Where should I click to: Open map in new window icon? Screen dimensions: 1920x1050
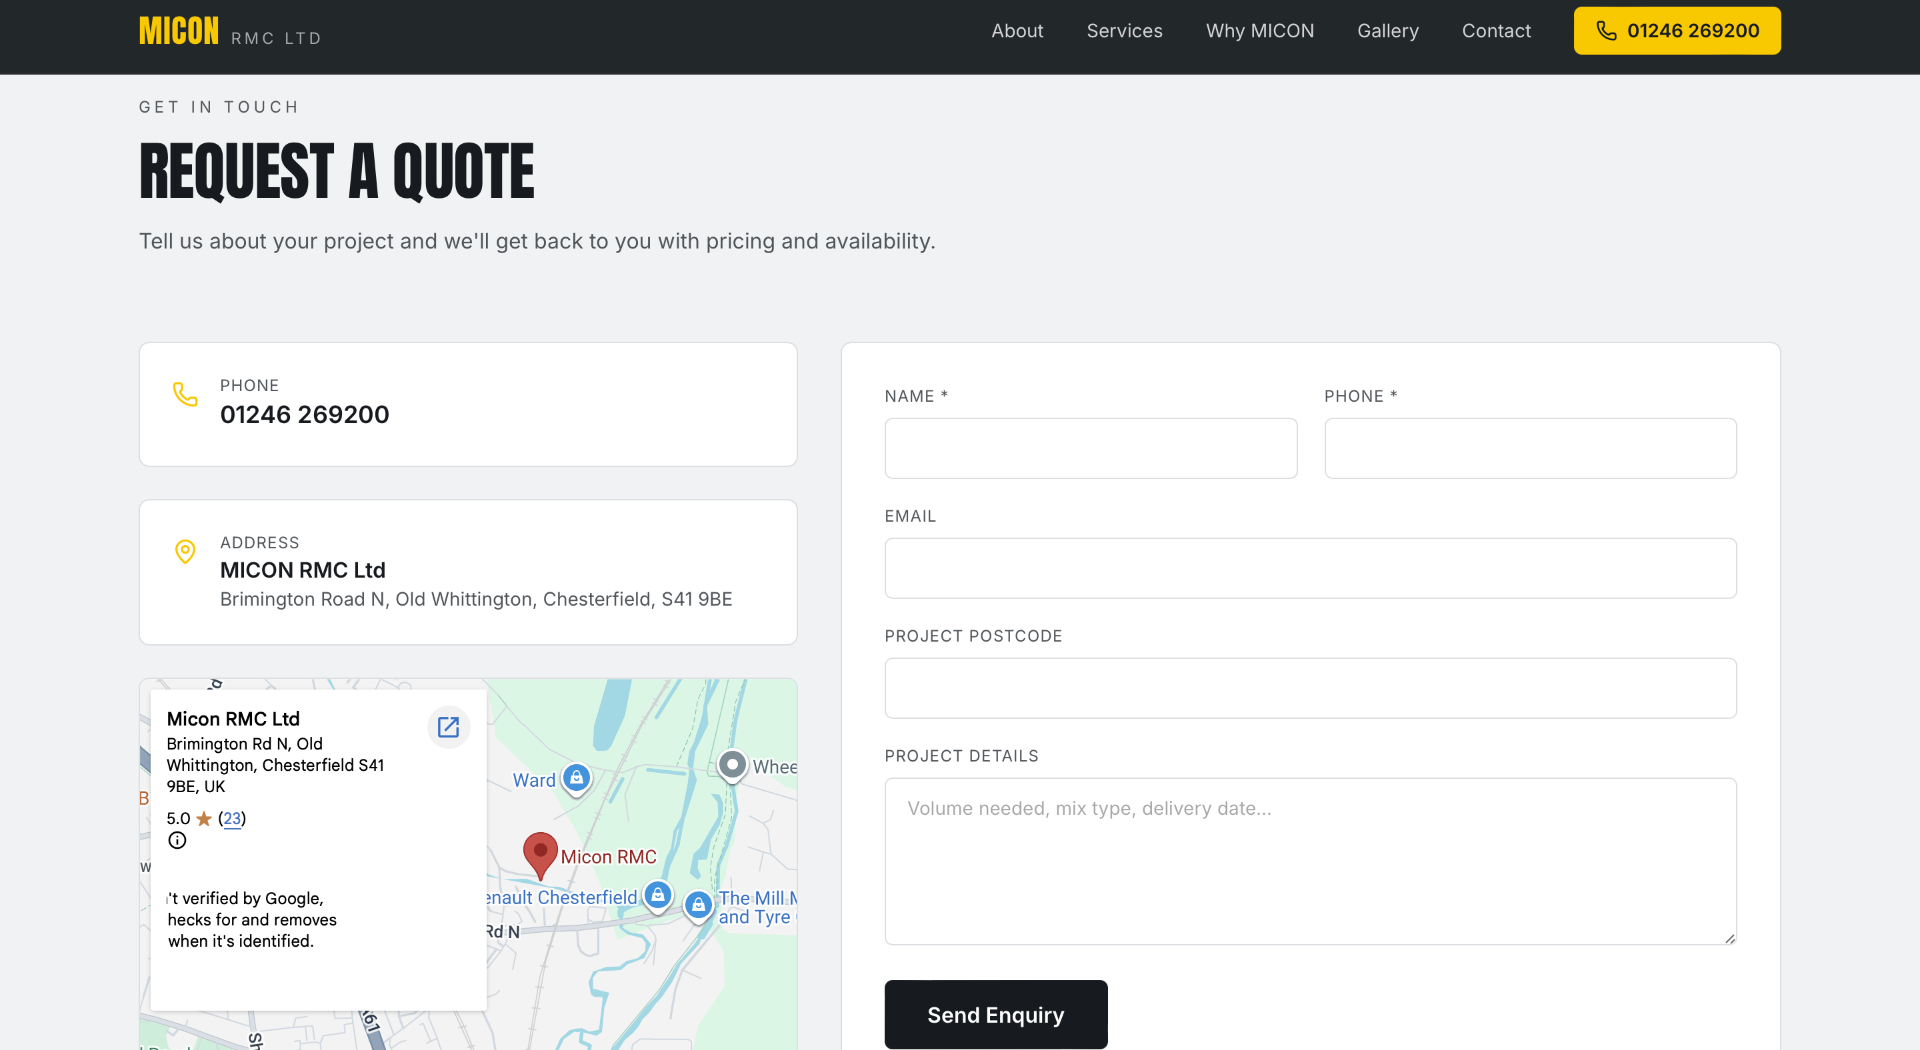(449, 727)
